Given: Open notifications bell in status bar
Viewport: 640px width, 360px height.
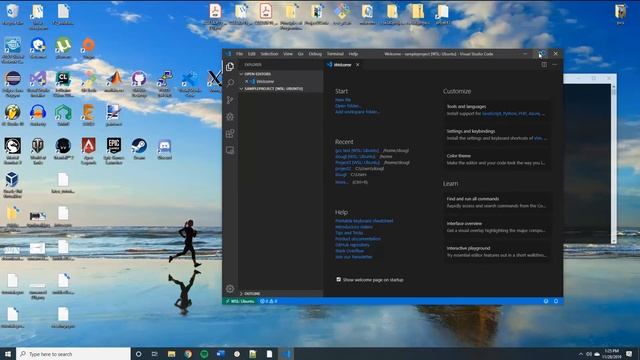Looking at the screenshot, I should (x=556, y=301).
